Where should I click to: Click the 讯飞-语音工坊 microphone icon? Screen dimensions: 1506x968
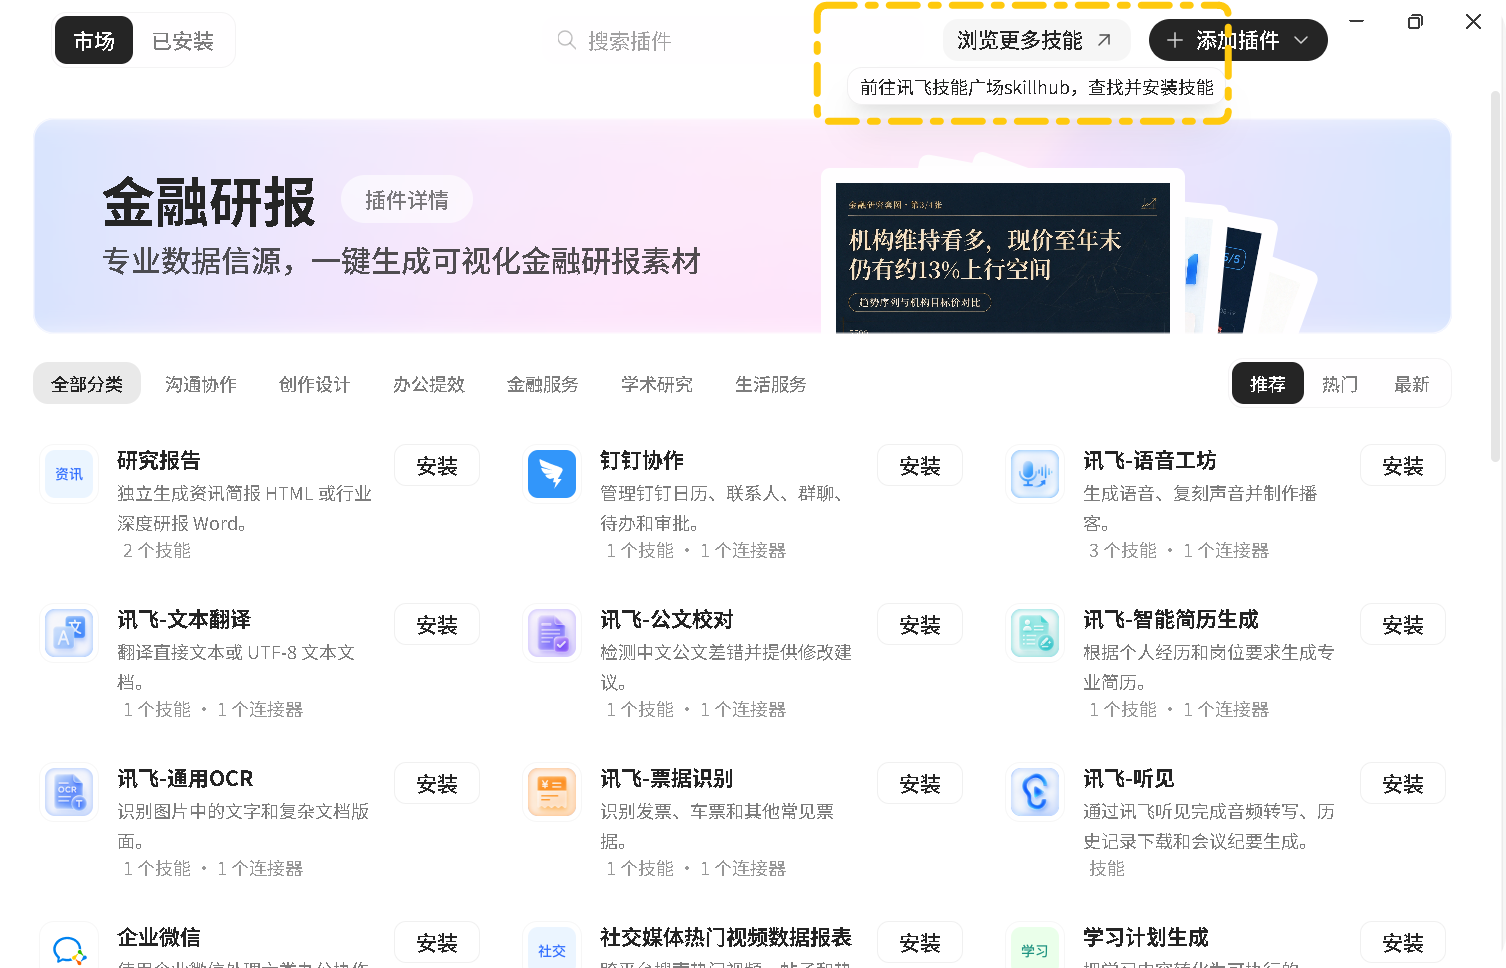1035,474
